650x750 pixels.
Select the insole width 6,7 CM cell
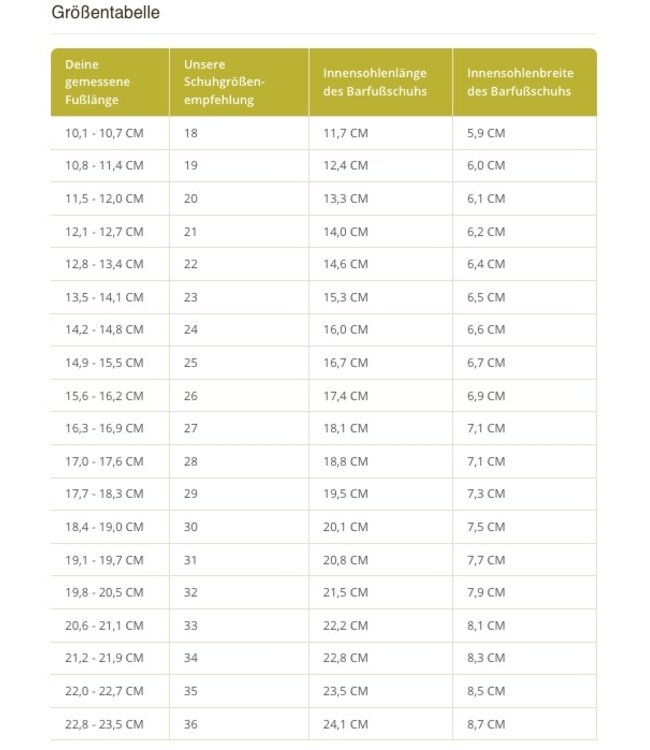click(486, 363)
